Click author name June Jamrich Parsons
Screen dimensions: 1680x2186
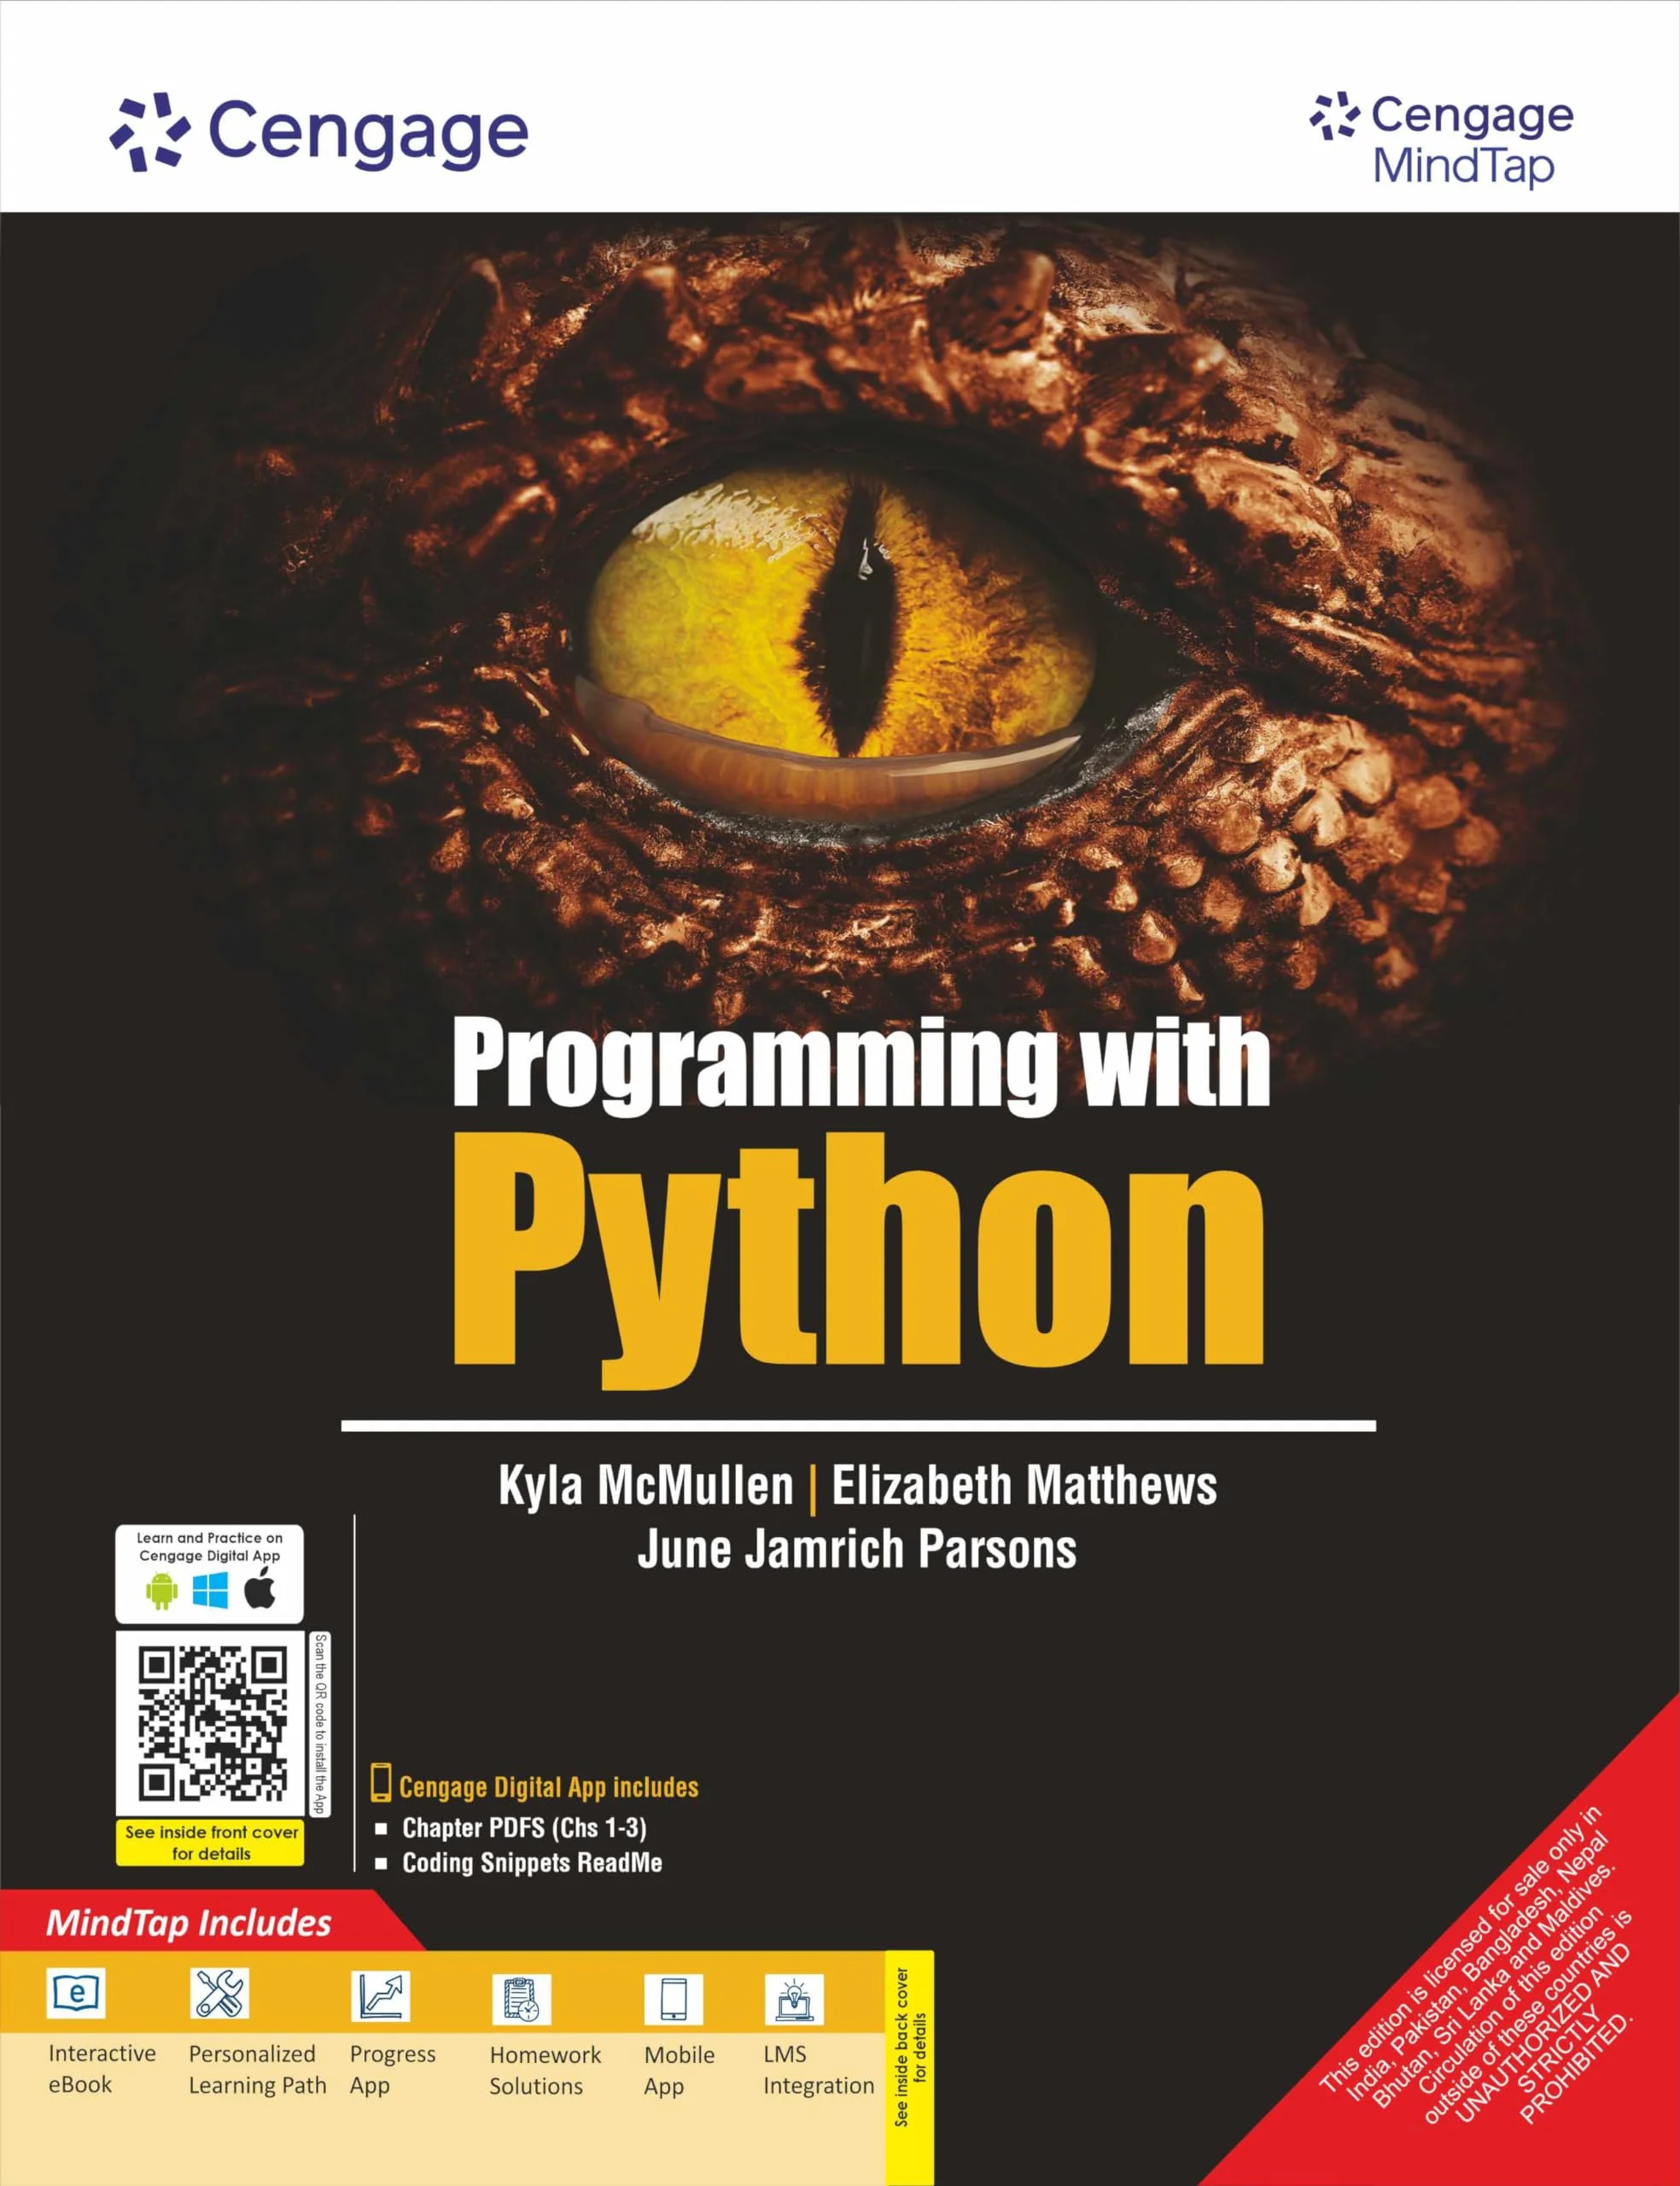[x=857, y=1549]
